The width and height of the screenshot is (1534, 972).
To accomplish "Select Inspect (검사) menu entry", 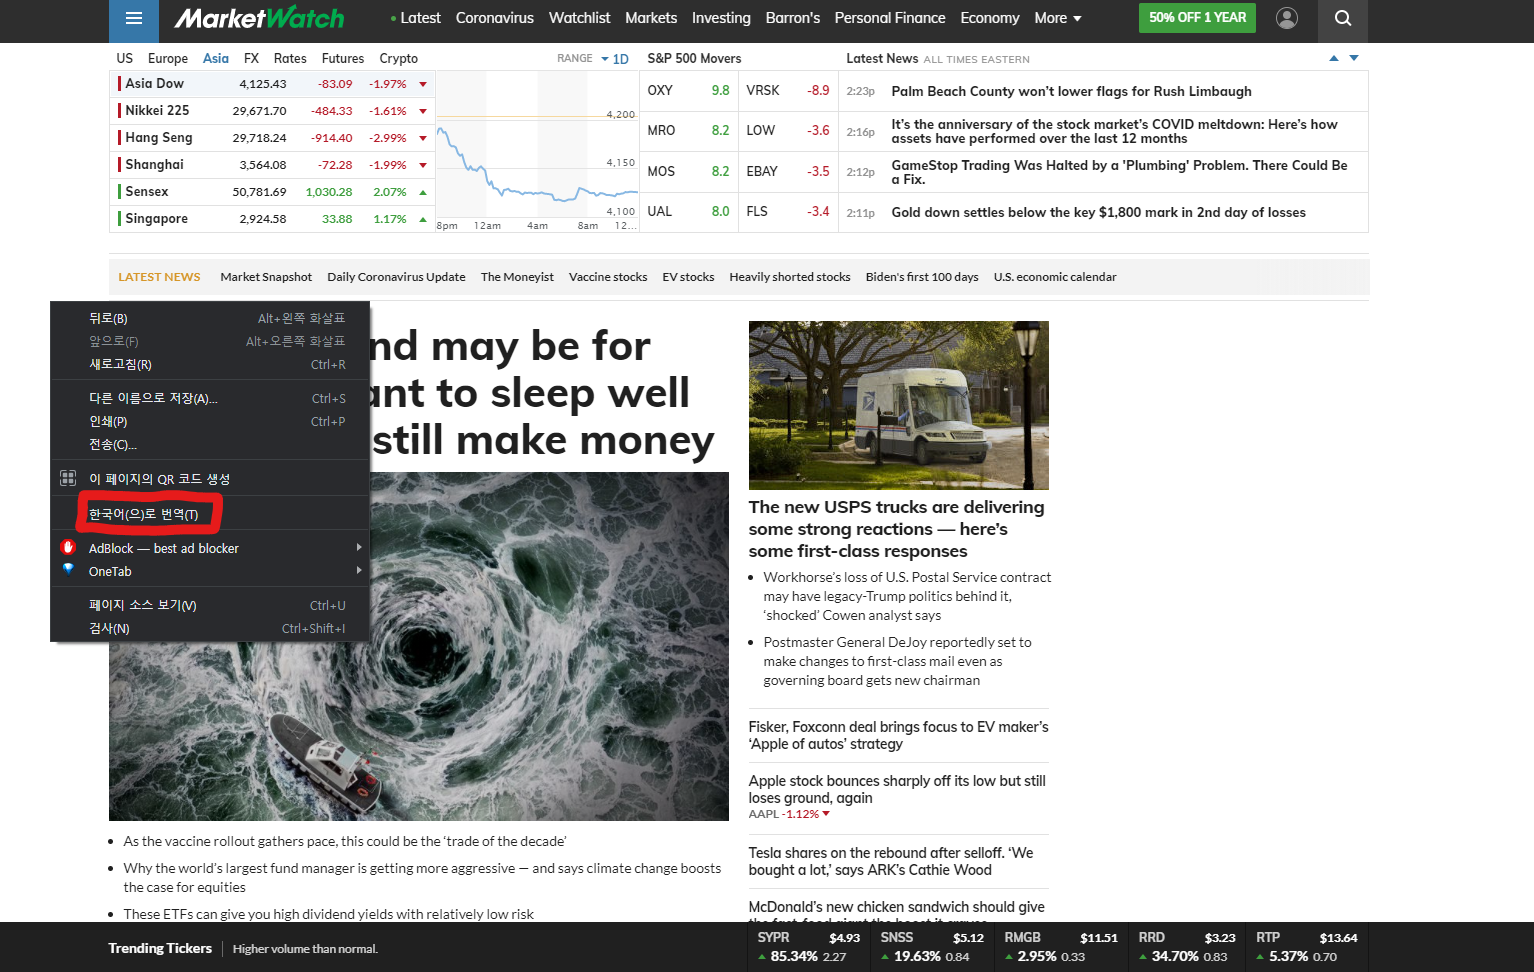I will (x=210, y=628).
